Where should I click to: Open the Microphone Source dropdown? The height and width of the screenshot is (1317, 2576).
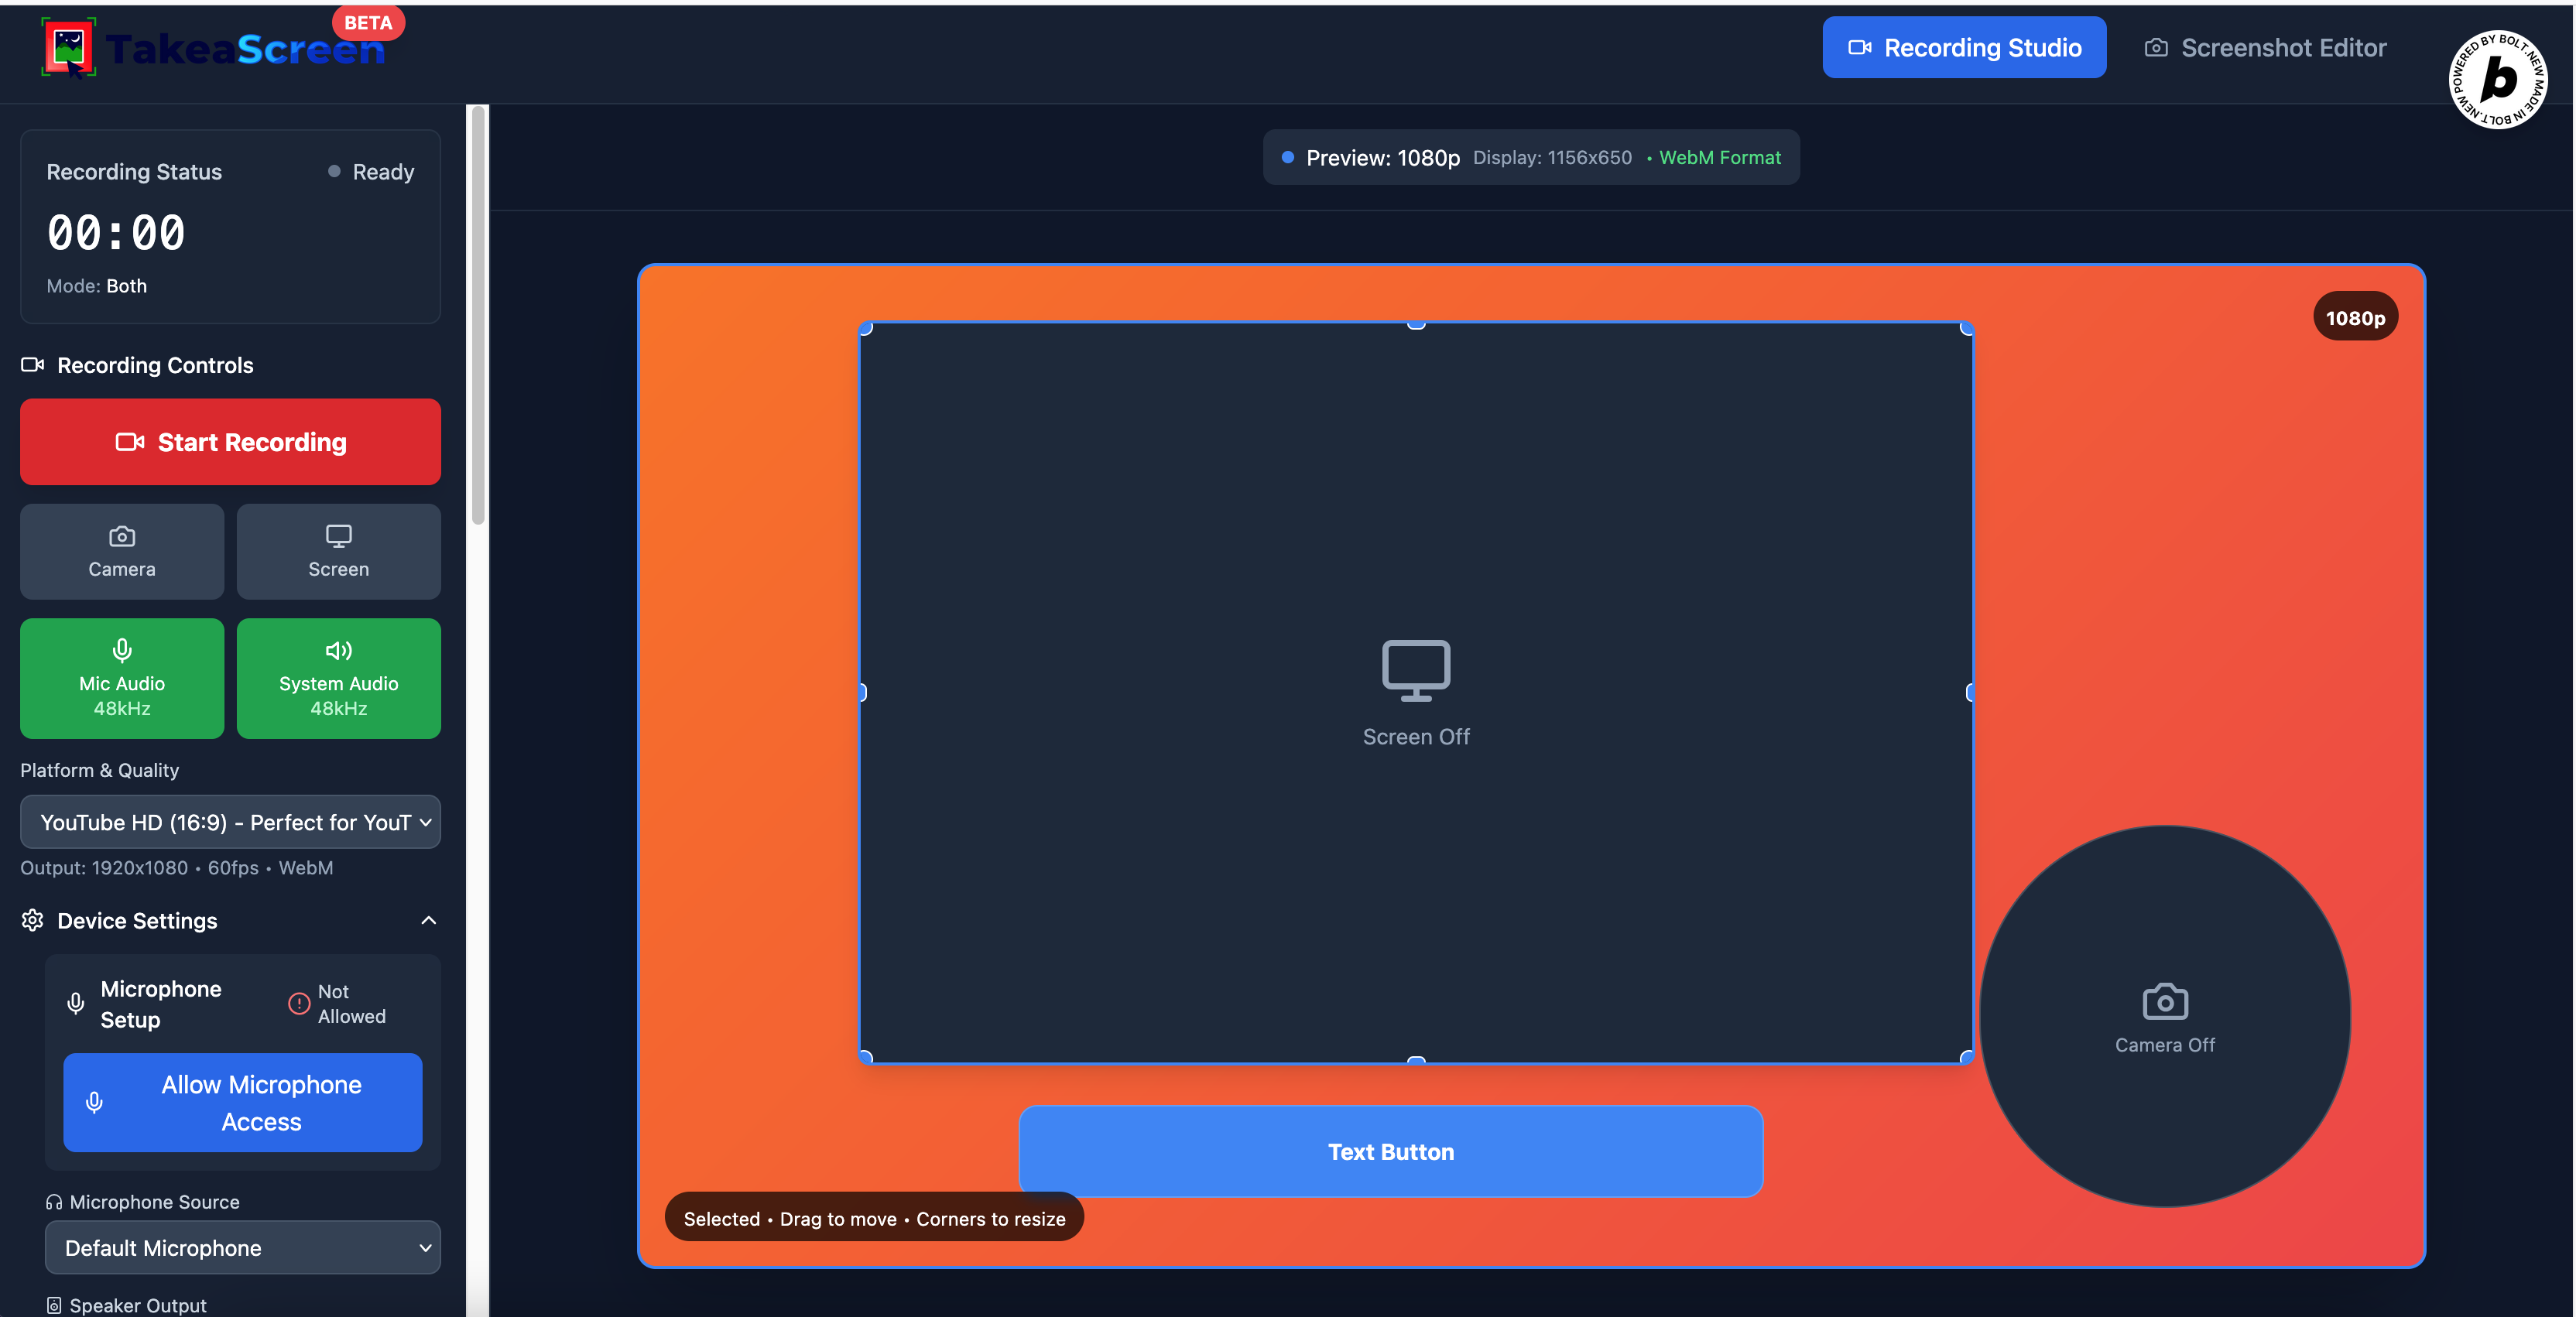(x=242, y=1247)
